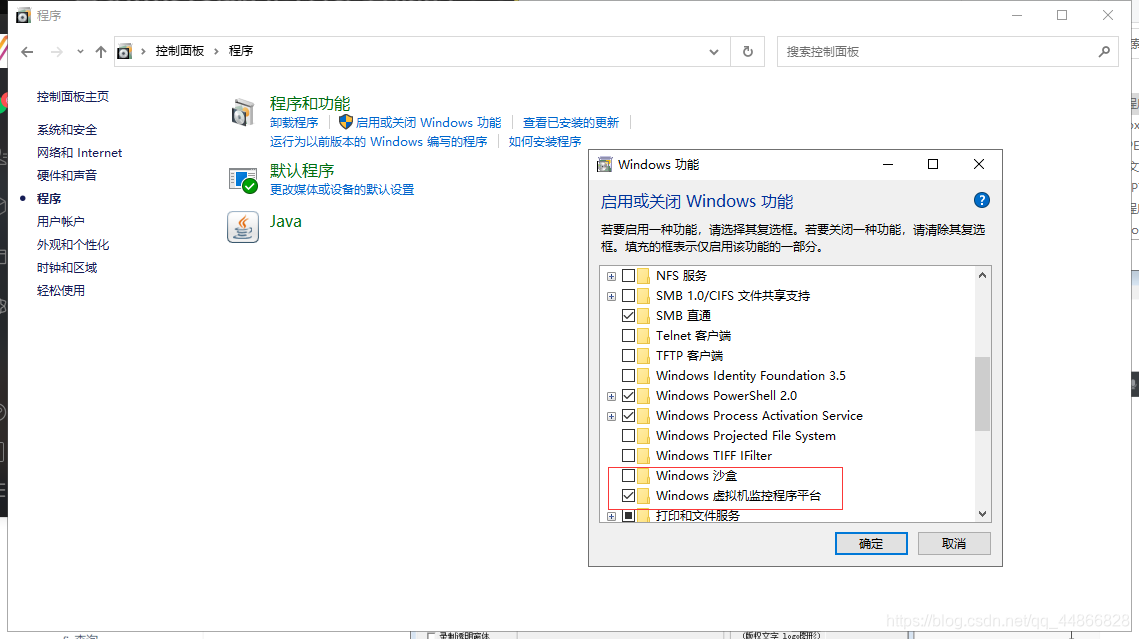Toggle 打印和文件服务 checkbox

pyautogui.click(x=628, y=516)
